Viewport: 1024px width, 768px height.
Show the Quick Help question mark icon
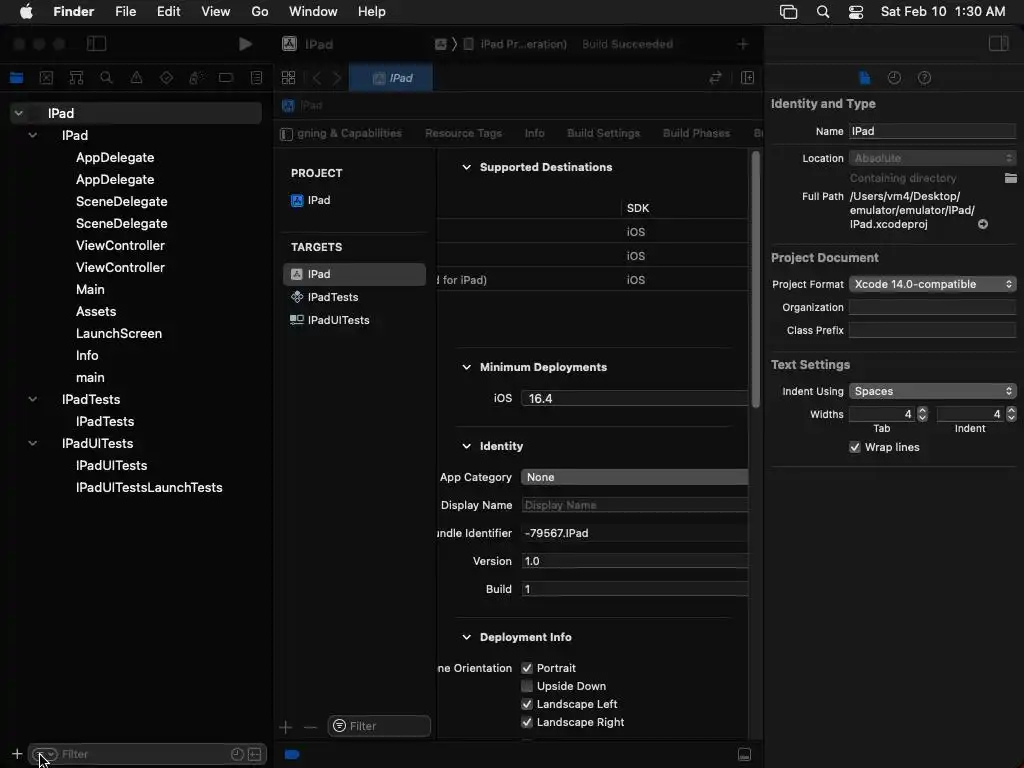click(x=925, y=78)
